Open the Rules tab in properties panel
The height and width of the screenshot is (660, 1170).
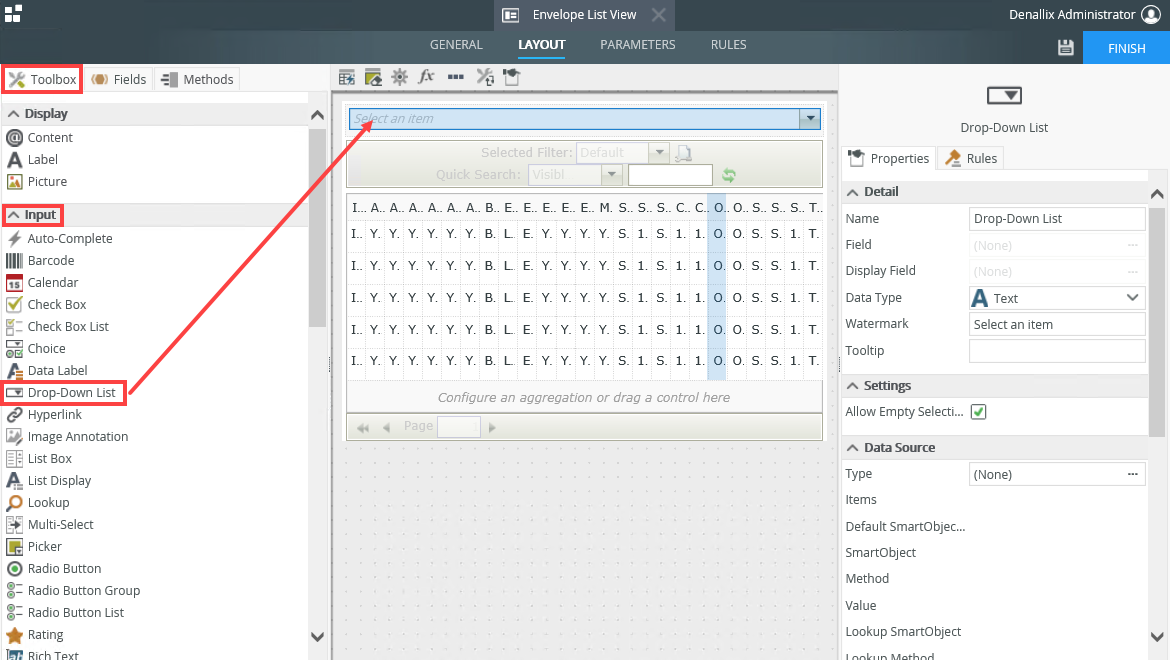pyautogui.click(x=972, y=158)
